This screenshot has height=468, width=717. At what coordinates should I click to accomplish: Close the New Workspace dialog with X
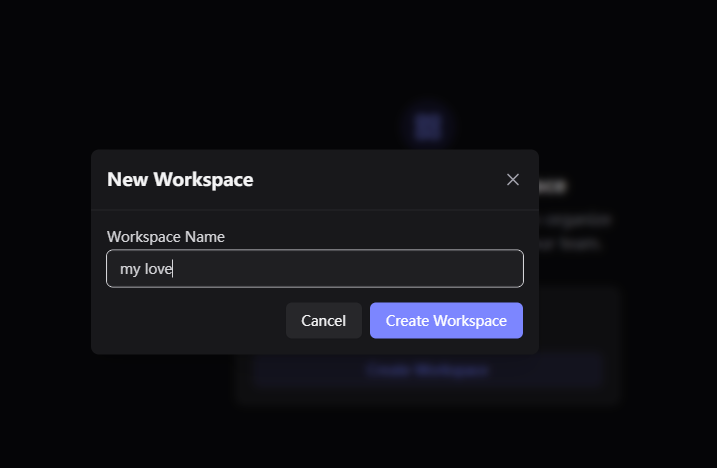pos(513,179)
